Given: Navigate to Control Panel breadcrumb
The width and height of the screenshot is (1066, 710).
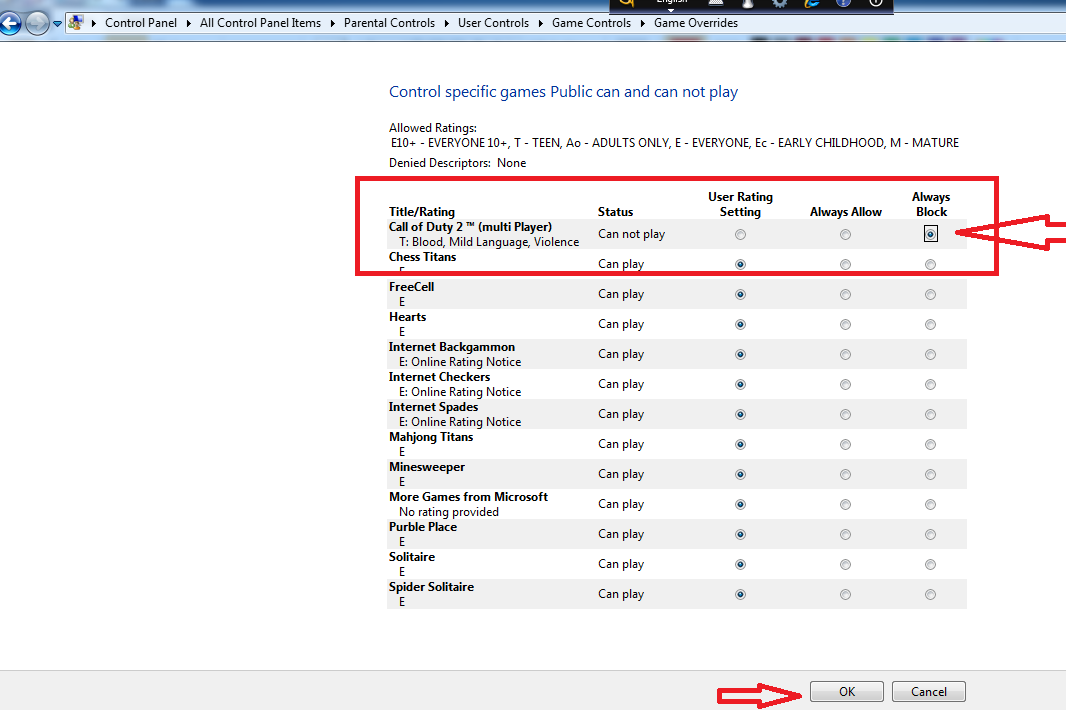Looking at the screenshot, I should tap(141, 23).
